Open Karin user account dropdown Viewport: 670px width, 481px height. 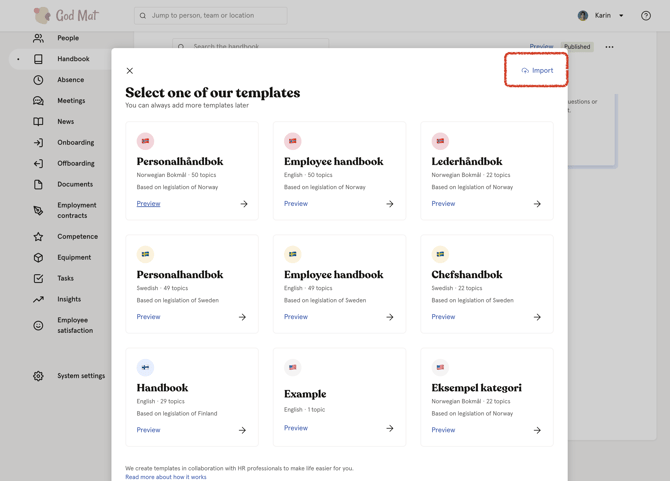point(601,16)
